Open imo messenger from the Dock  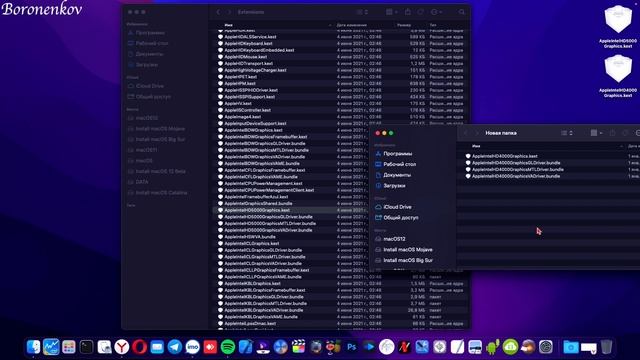click(x=193, y=347)
